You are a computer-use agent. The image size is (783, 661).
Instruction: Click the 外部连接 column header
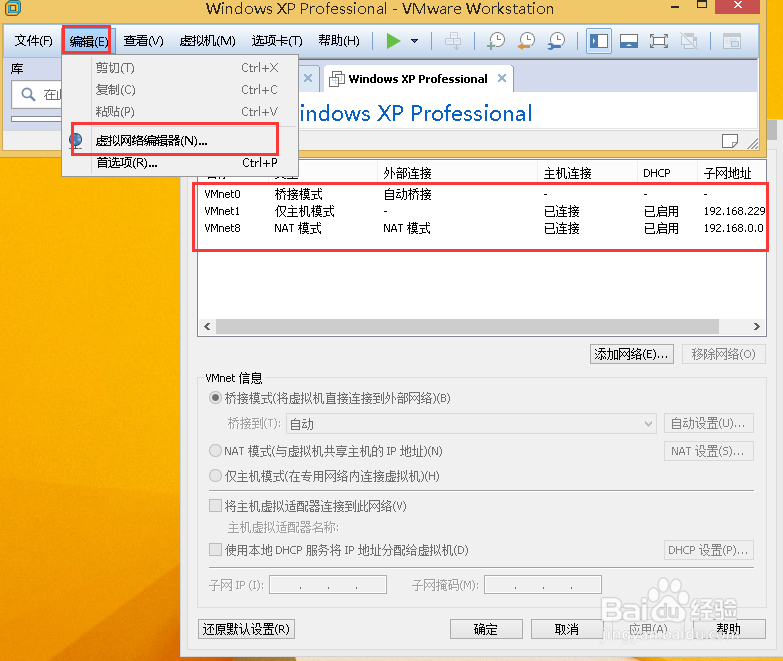457,173
